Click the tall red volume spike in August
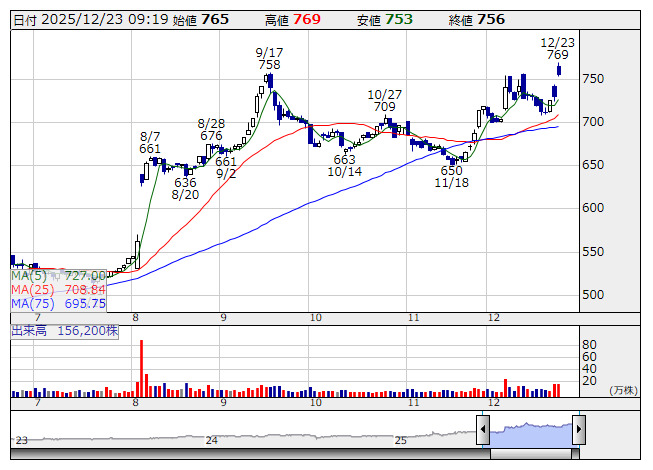The height and width of the screenshot is (470, 653). click(x=142, y=368)
